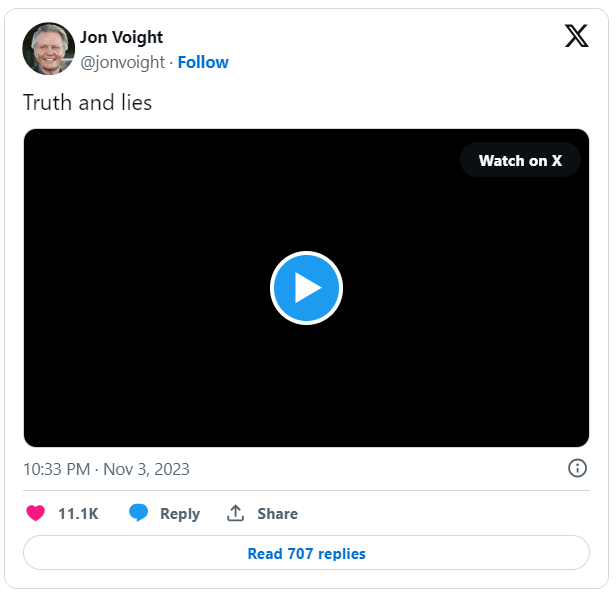Viewport: 616px width, 598px height.
Task: Open the Jon Voight display name
Action: tap(121, 37)
